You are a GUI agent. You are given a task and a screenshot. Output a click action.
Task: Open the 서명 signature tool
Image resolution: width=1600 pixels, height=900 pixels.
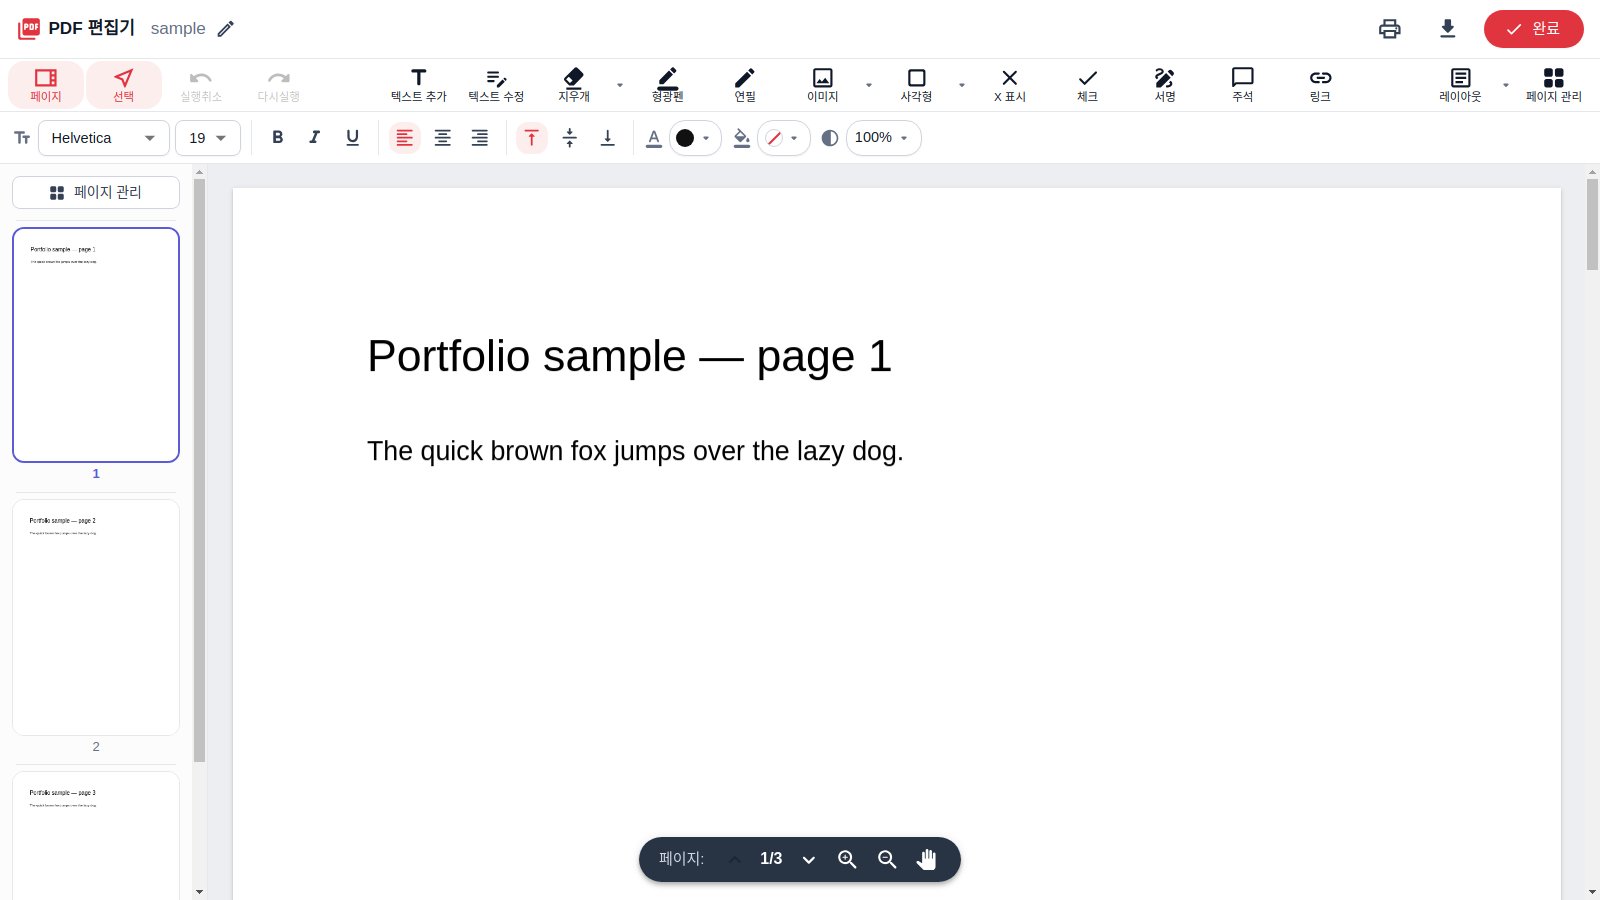pyautogui.click(x=1165, y=85)
